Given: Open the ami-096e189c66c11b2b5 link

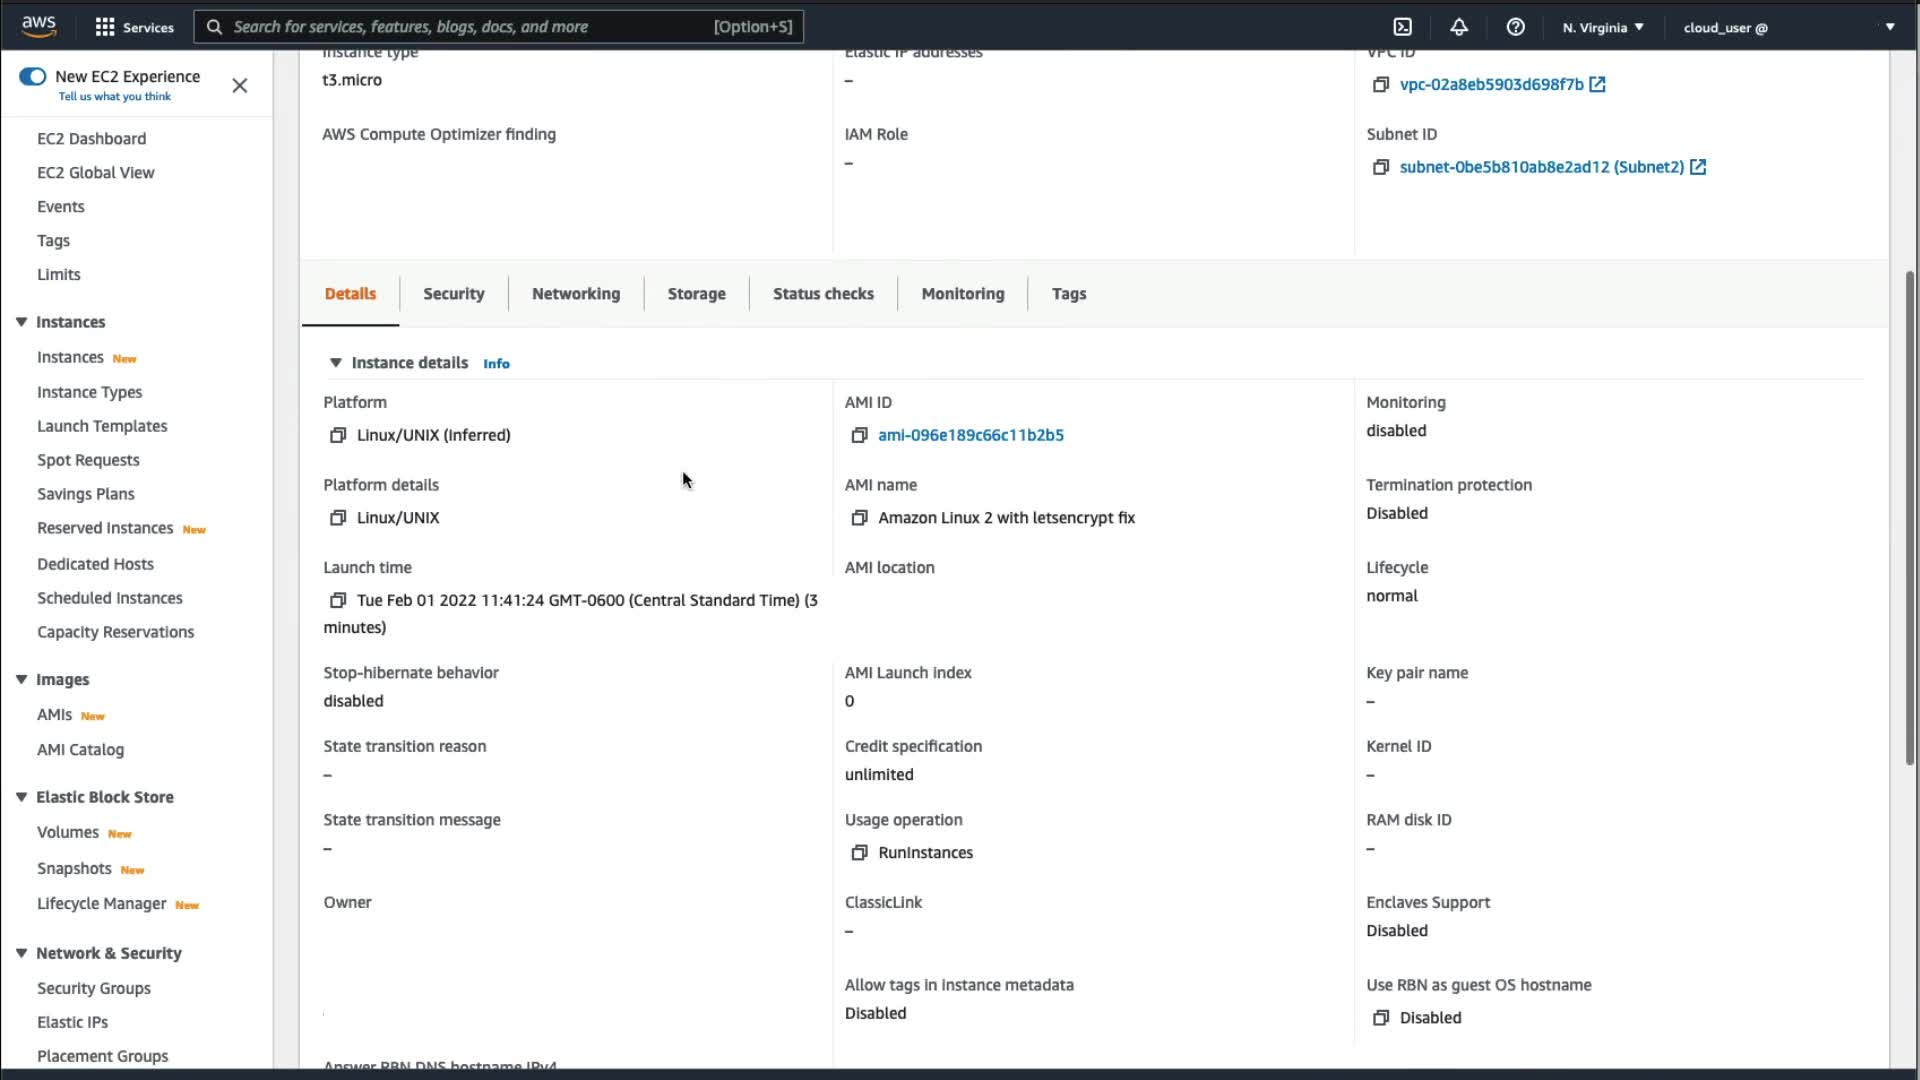Looking at the screenshot, I should click(970, 435).
